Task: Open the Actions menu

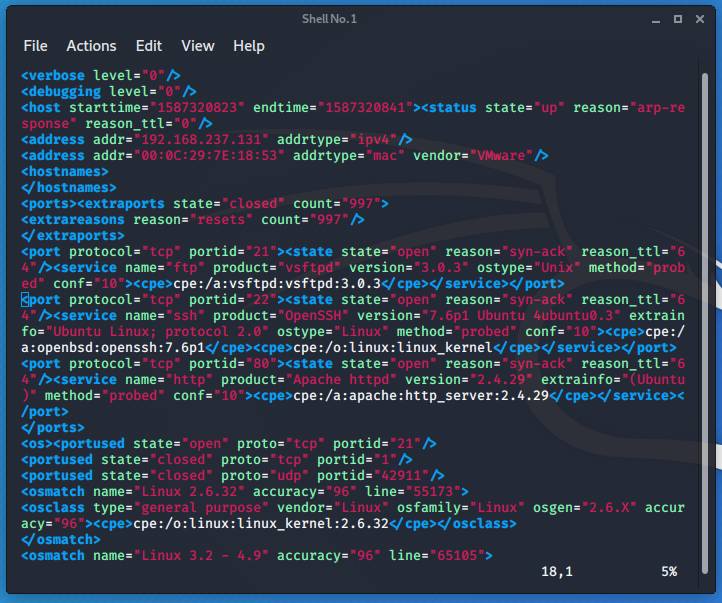Action: 91,46
